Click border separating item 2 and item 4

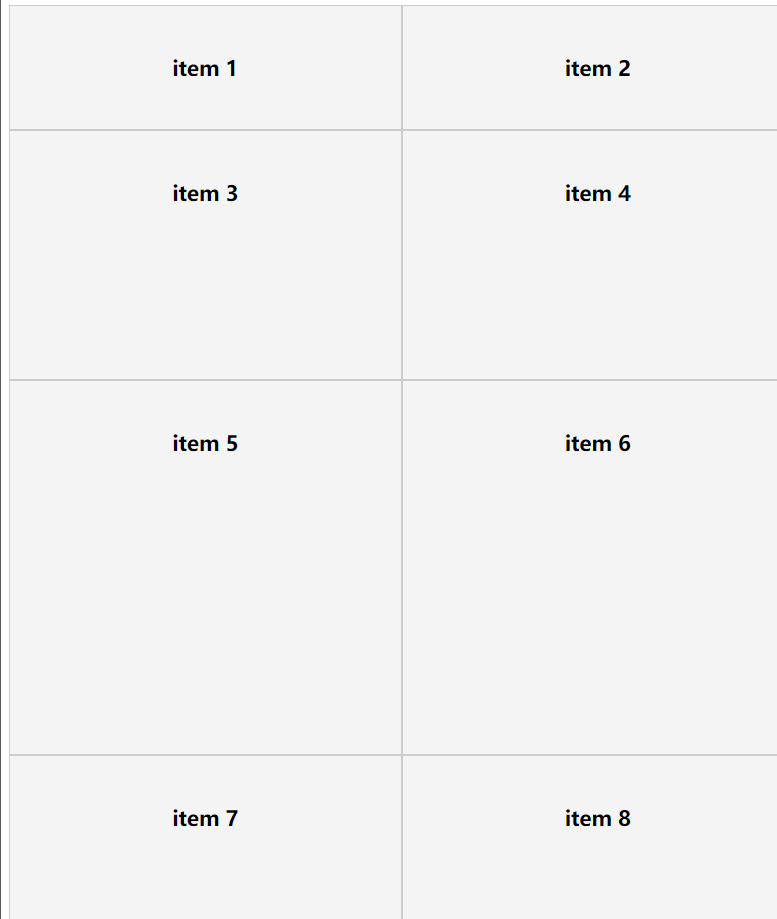(x=597, y=130)
